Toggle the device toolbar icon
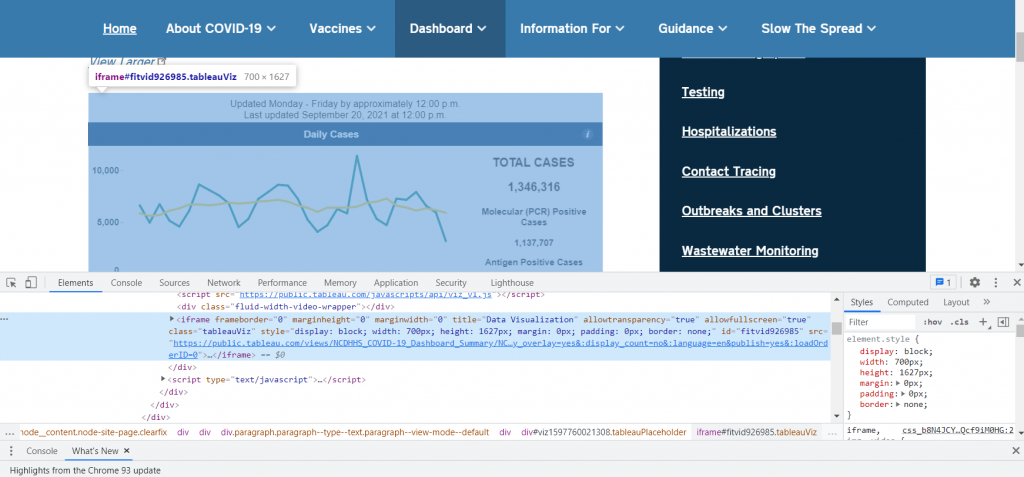 [31, 282]
